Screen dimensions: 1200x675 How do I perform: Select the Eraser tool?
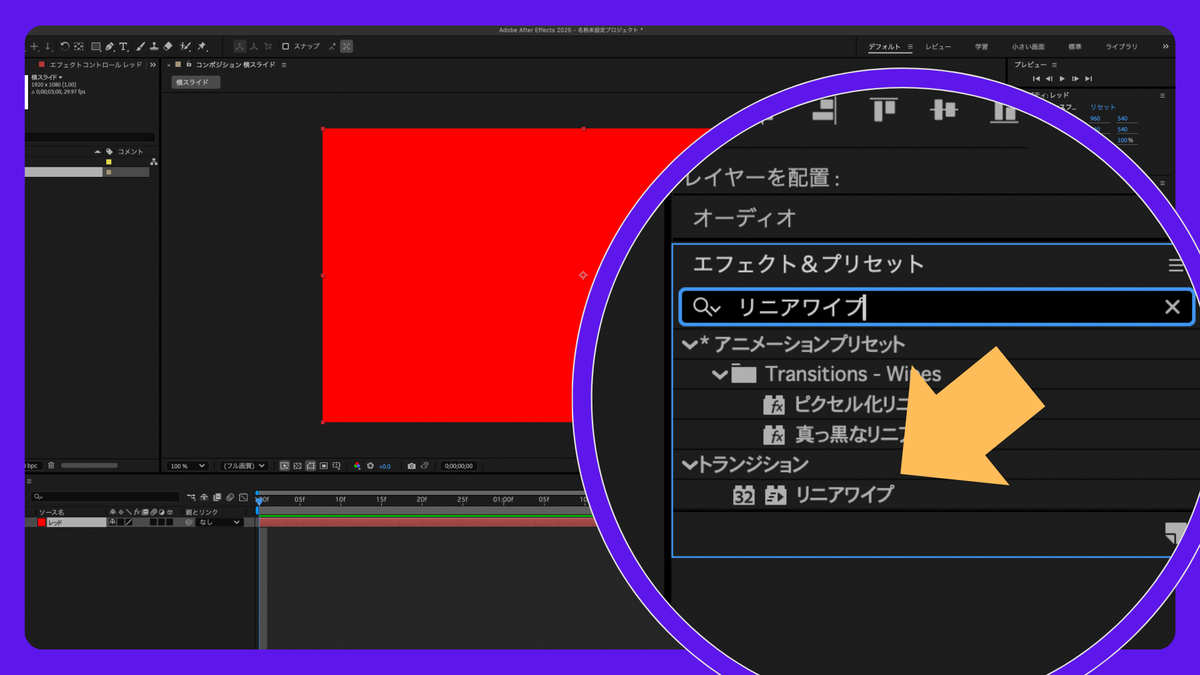(x=168, y=46)
